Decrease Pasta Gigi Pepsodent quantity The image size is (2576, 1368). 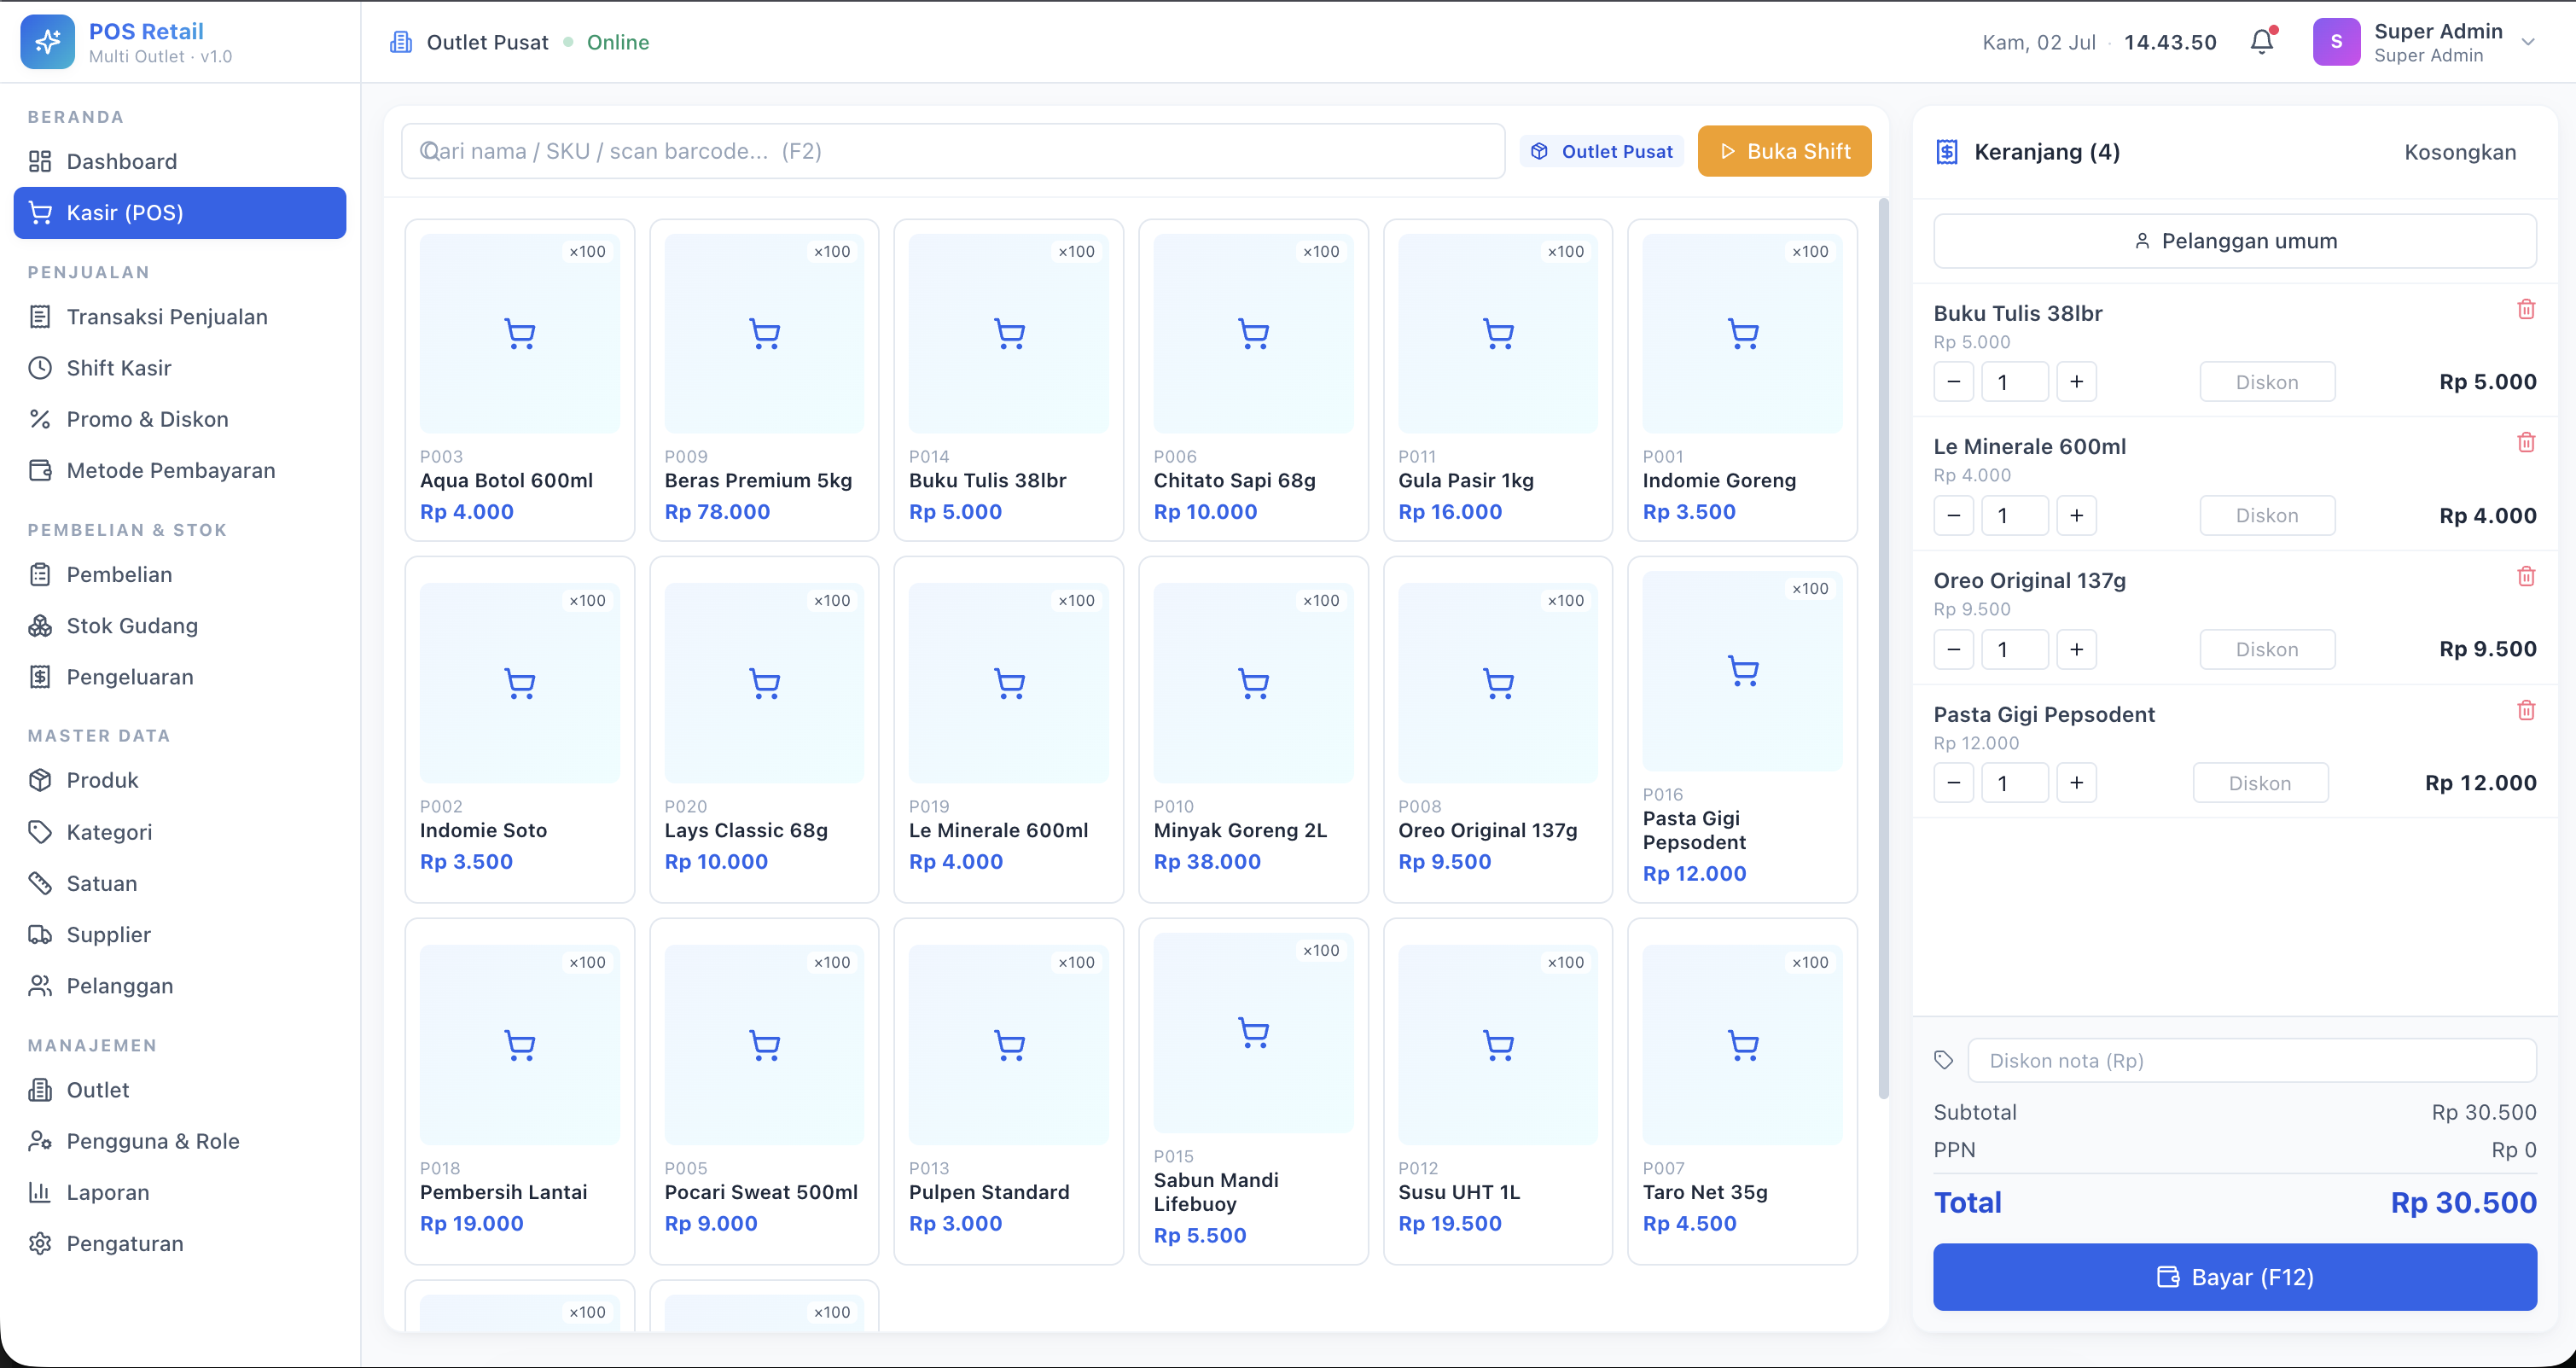pyautogui.click(x=1953, y=783)
